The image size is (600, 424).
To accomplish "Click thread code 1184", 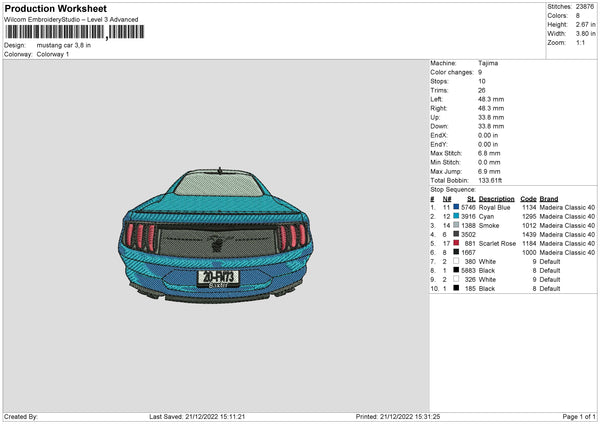I will point(529,243).
